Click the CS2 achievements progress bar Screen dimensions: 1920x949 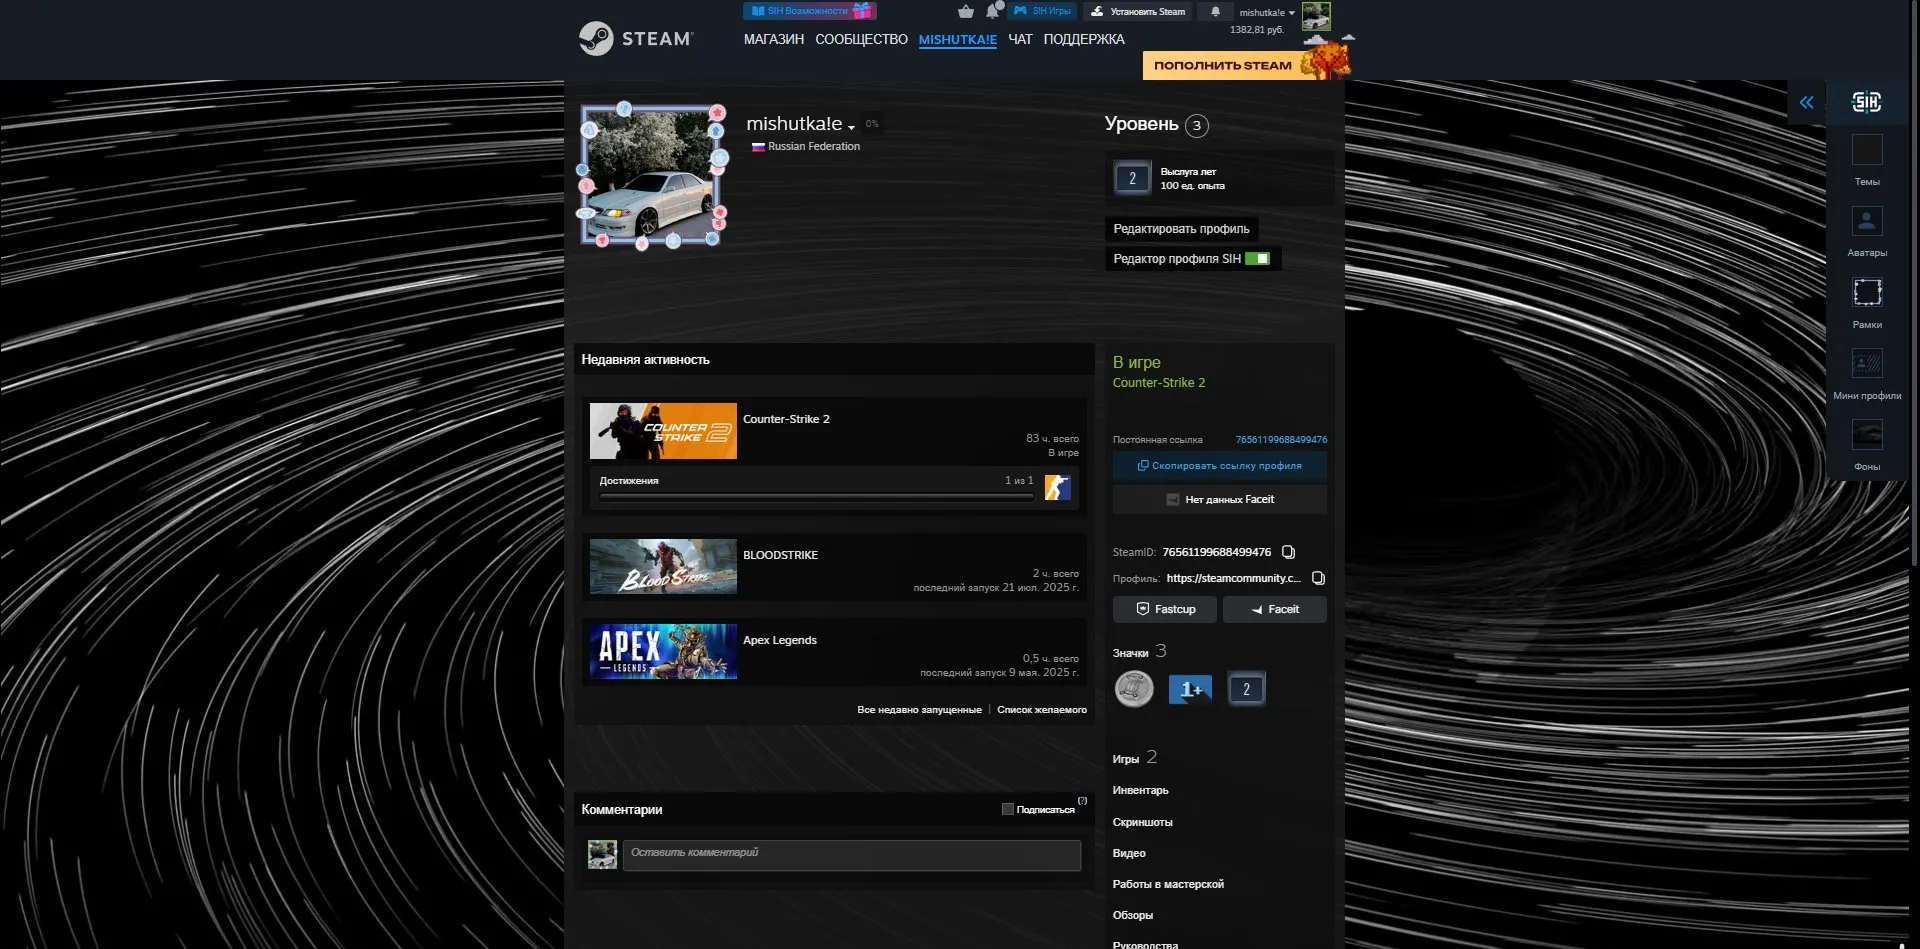816,497
